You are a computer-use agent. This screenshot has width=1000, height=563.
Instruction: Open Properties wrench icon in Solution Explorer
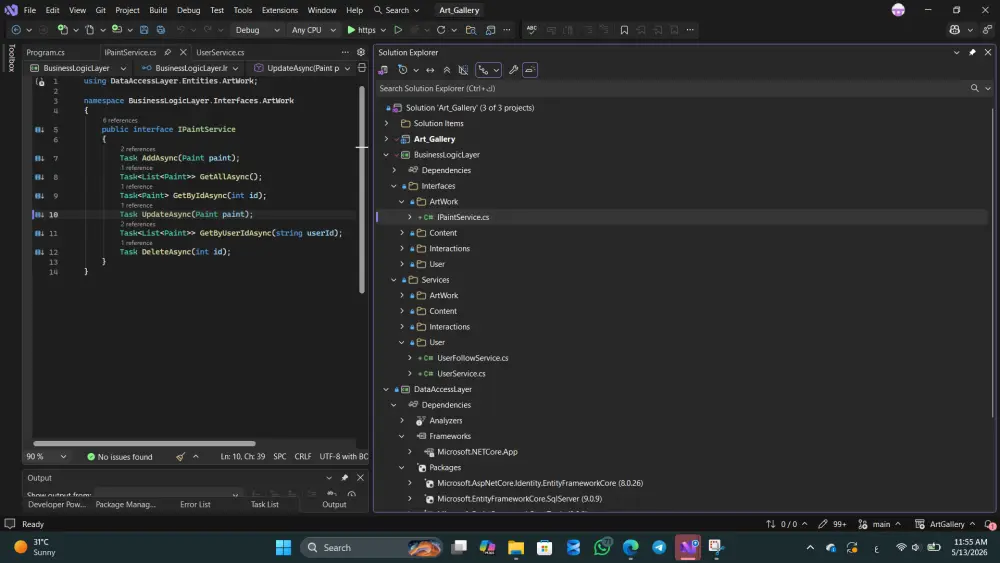click(513, 70)
